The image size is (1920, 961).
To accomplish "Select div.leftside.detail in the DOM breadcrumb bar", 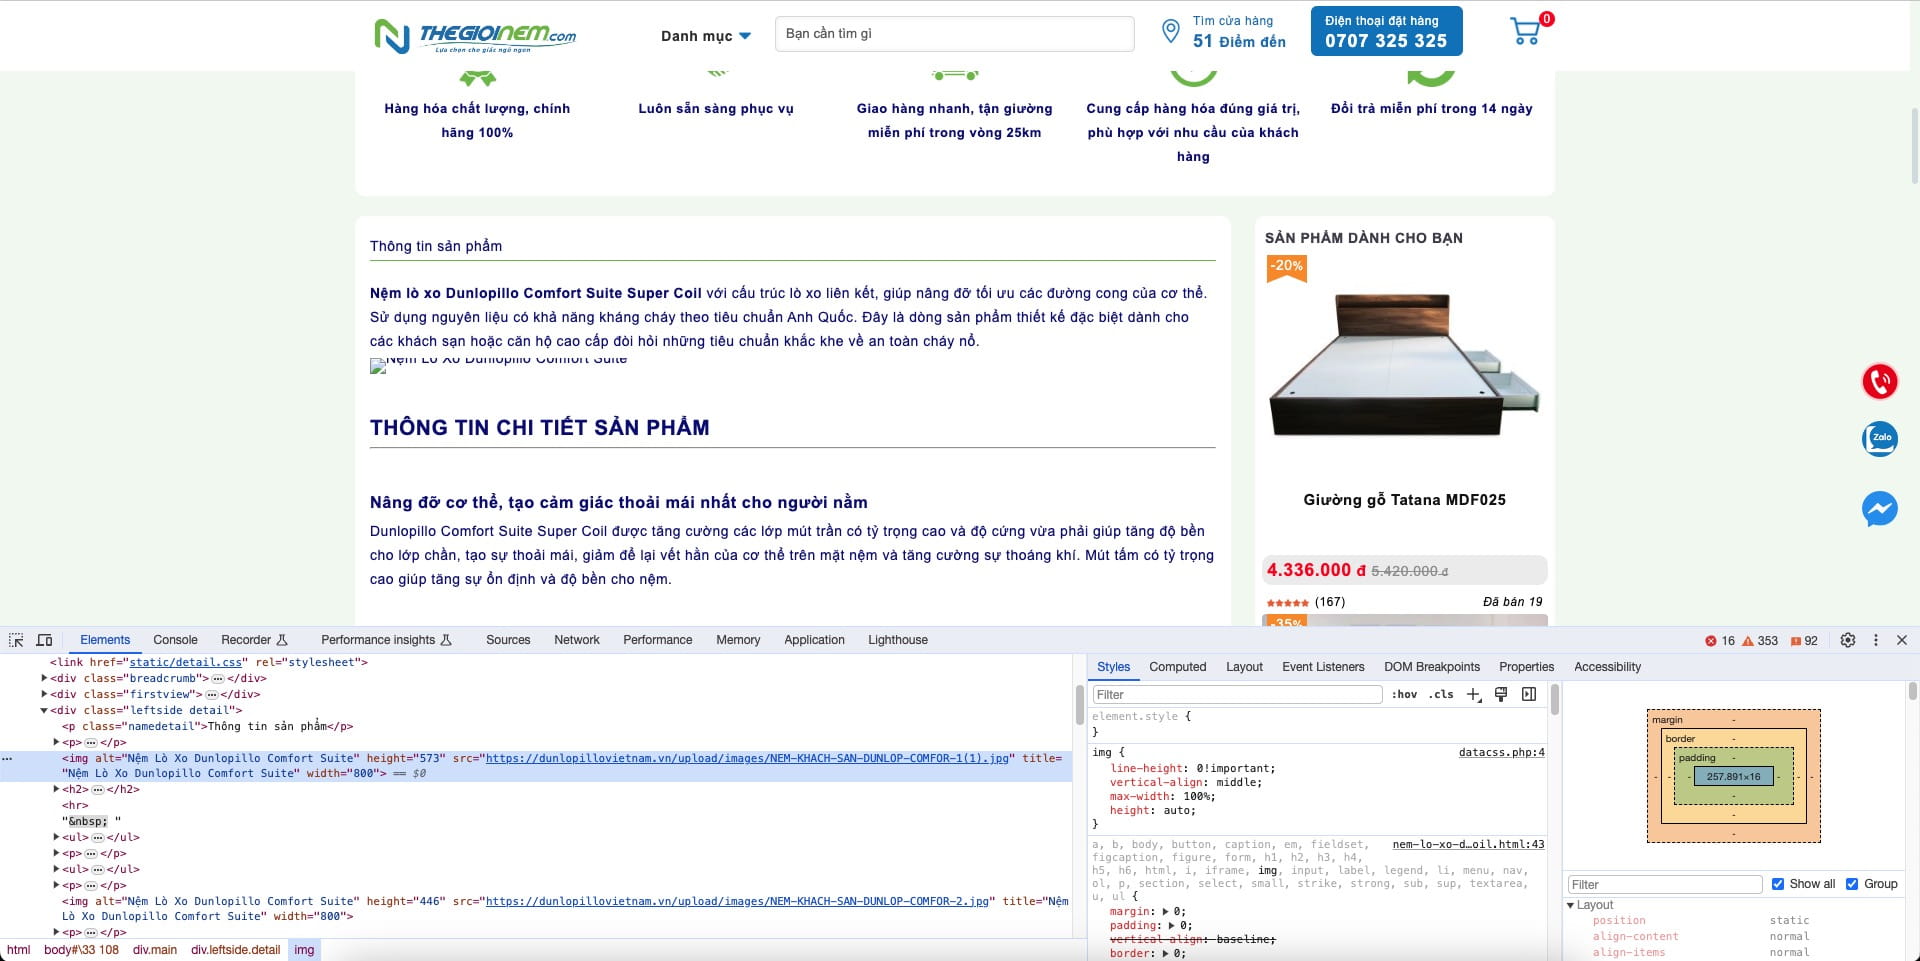I will point(235,950).
